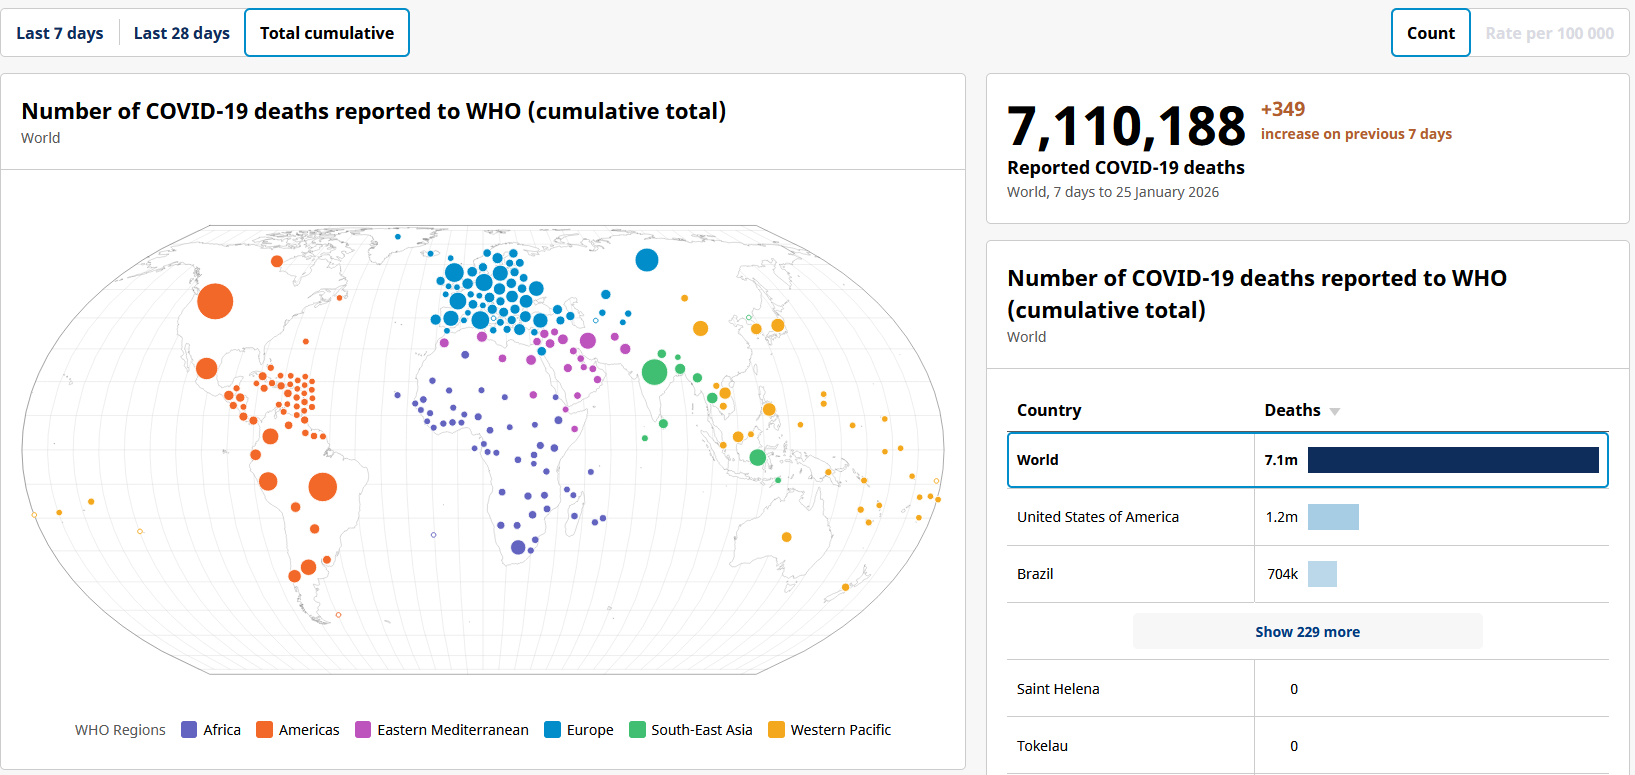Click the large blue Russia bubble

(x=647, y=260)
